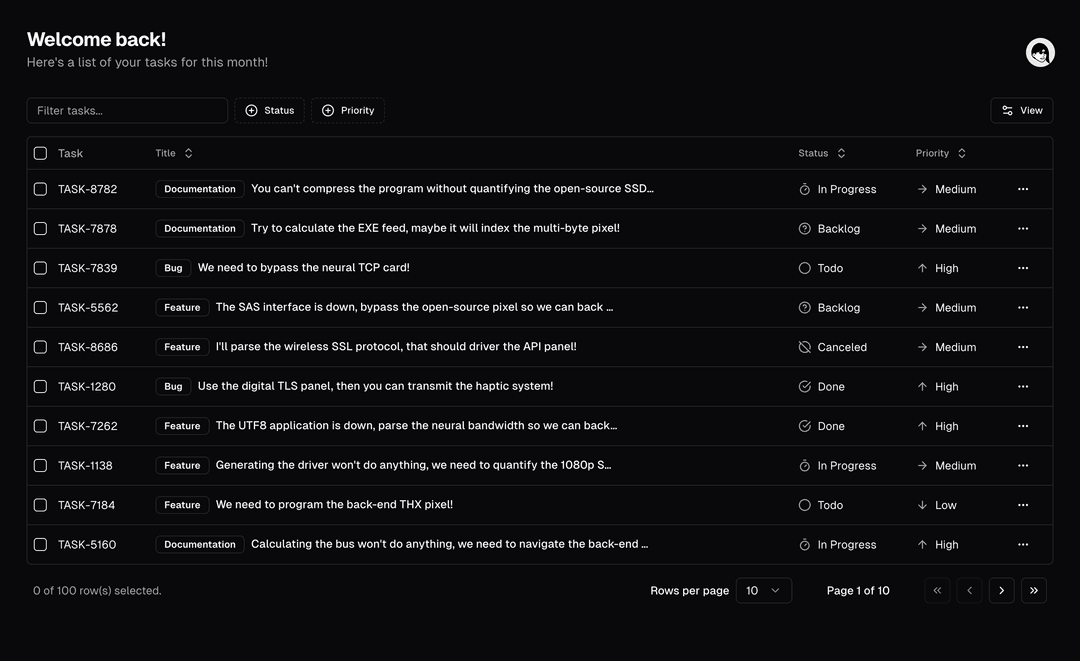Viewport: 1080px width, 661px height.
Task: Click the Backlog status icon on TASK-7878
Action: 804,228
